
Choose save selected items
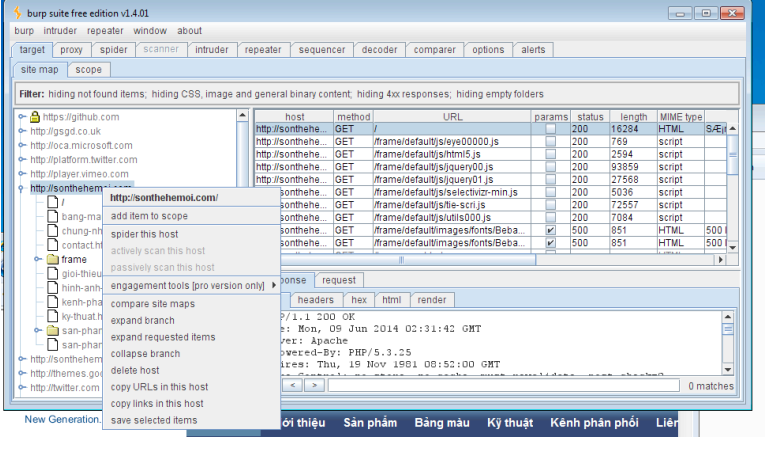click(x=154, y=420)
